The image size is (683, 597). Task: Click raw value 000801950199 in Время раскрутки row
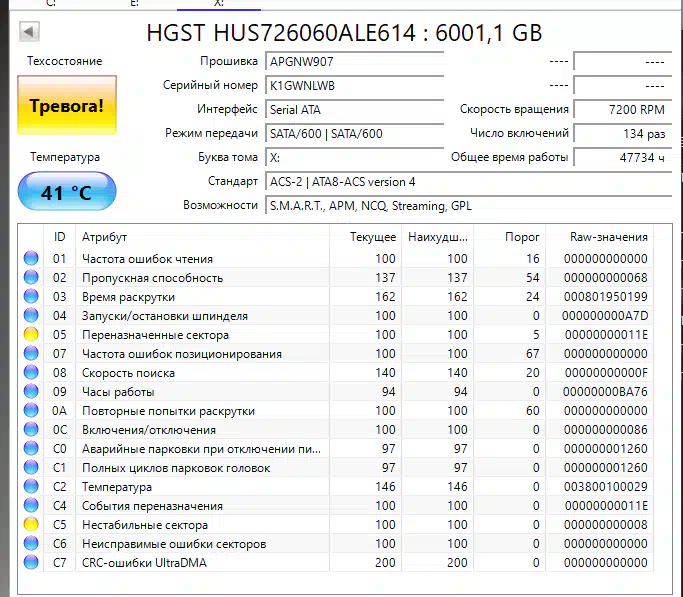click(x=605, y=297)
